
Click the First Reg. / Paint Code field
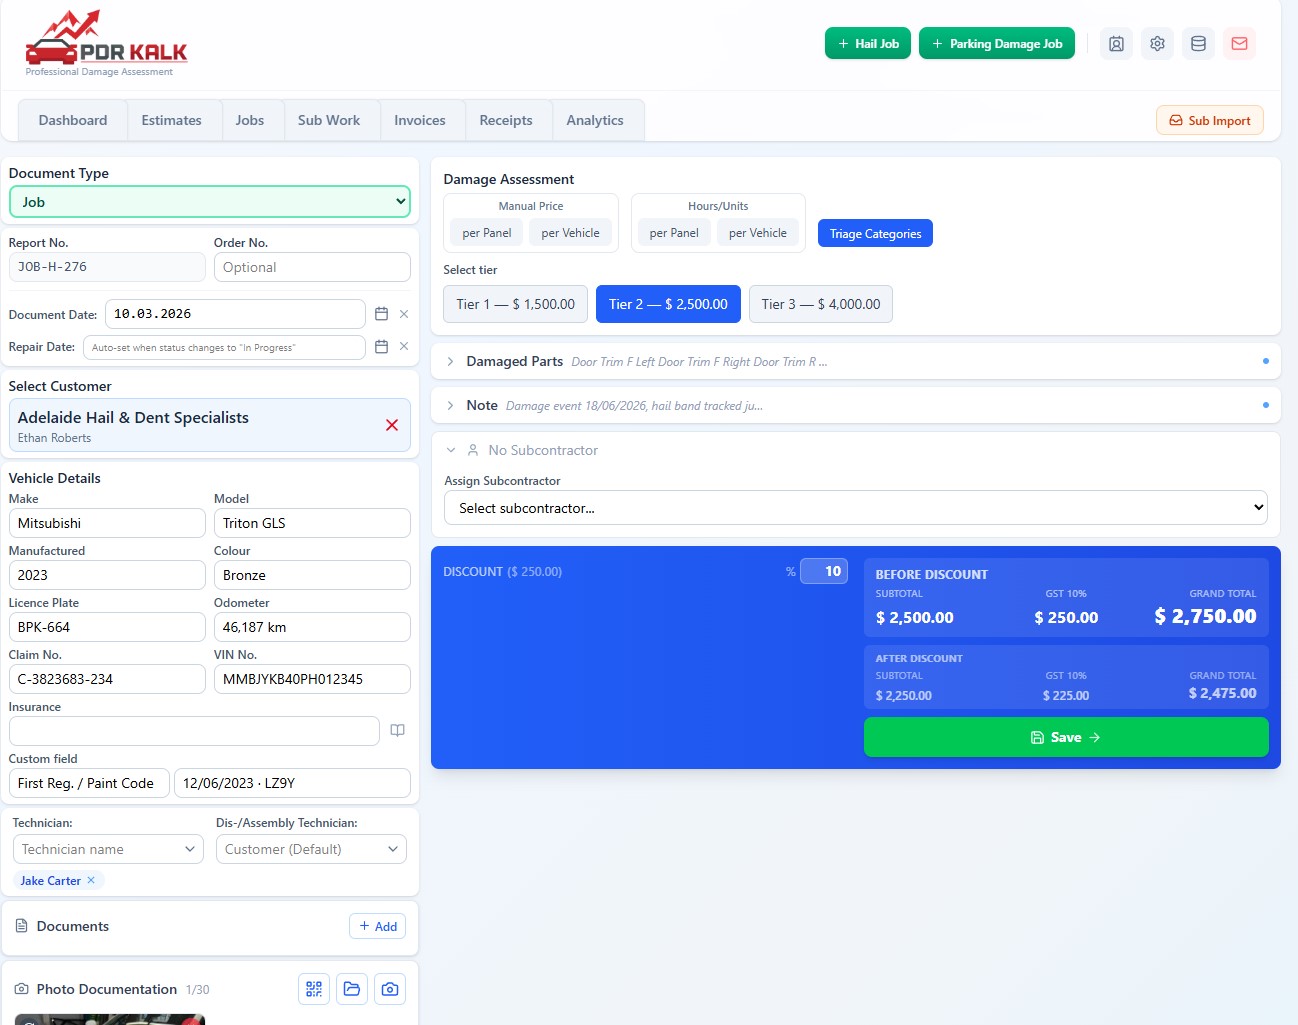pyautogui.click(x=88, y=783)
